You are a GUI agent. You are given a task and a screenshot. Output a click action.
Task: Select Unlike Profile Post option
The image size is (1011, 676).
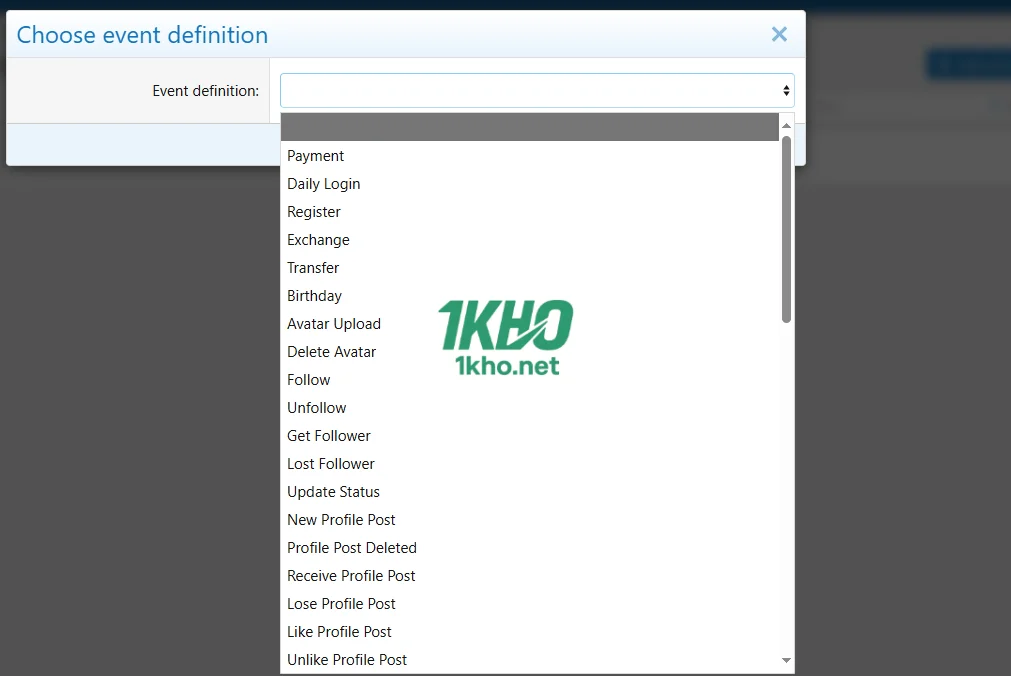[x=347, y=660]
